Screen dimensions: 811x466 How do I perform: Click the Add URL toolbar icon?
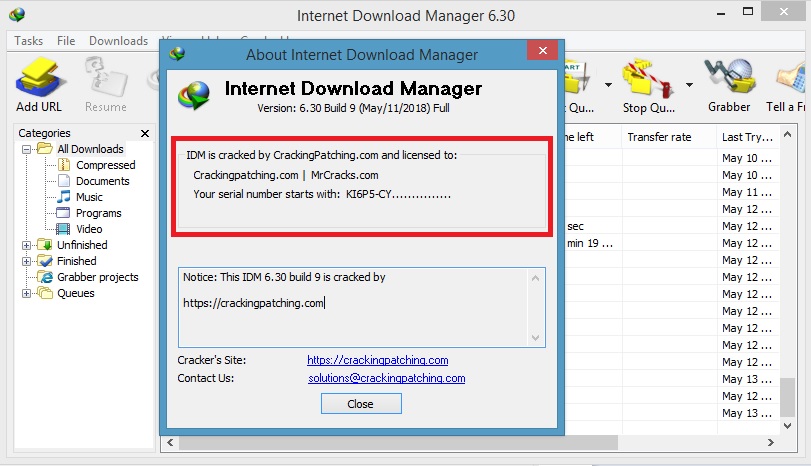click(40, 78)
